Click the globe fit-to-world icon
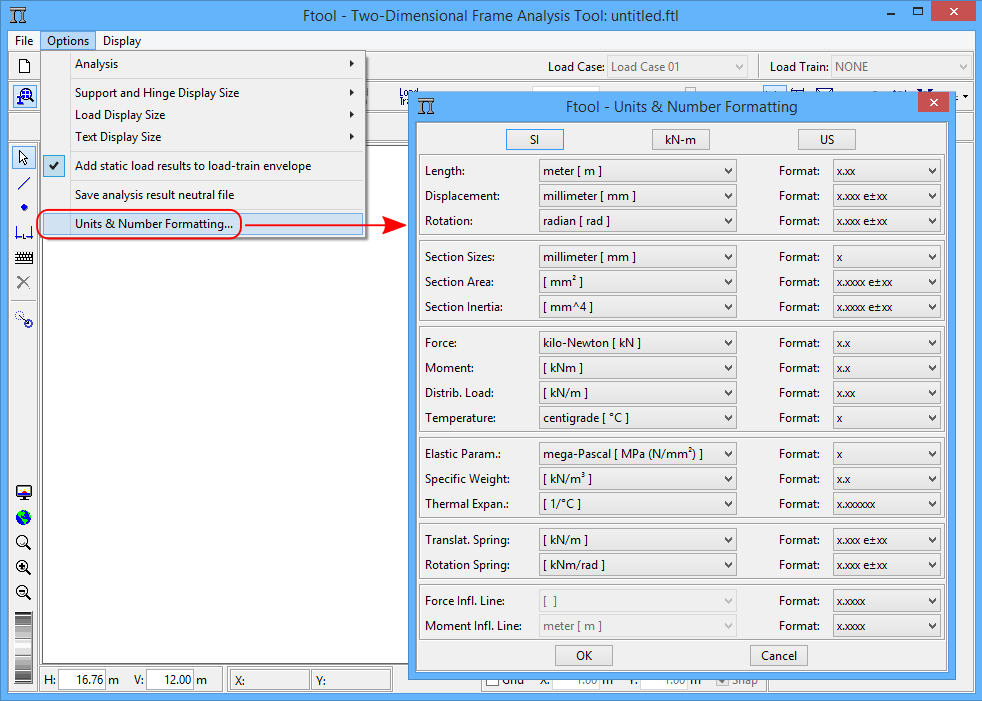Image resolution: width=982 pixels, height=701 pixels. 23,518
